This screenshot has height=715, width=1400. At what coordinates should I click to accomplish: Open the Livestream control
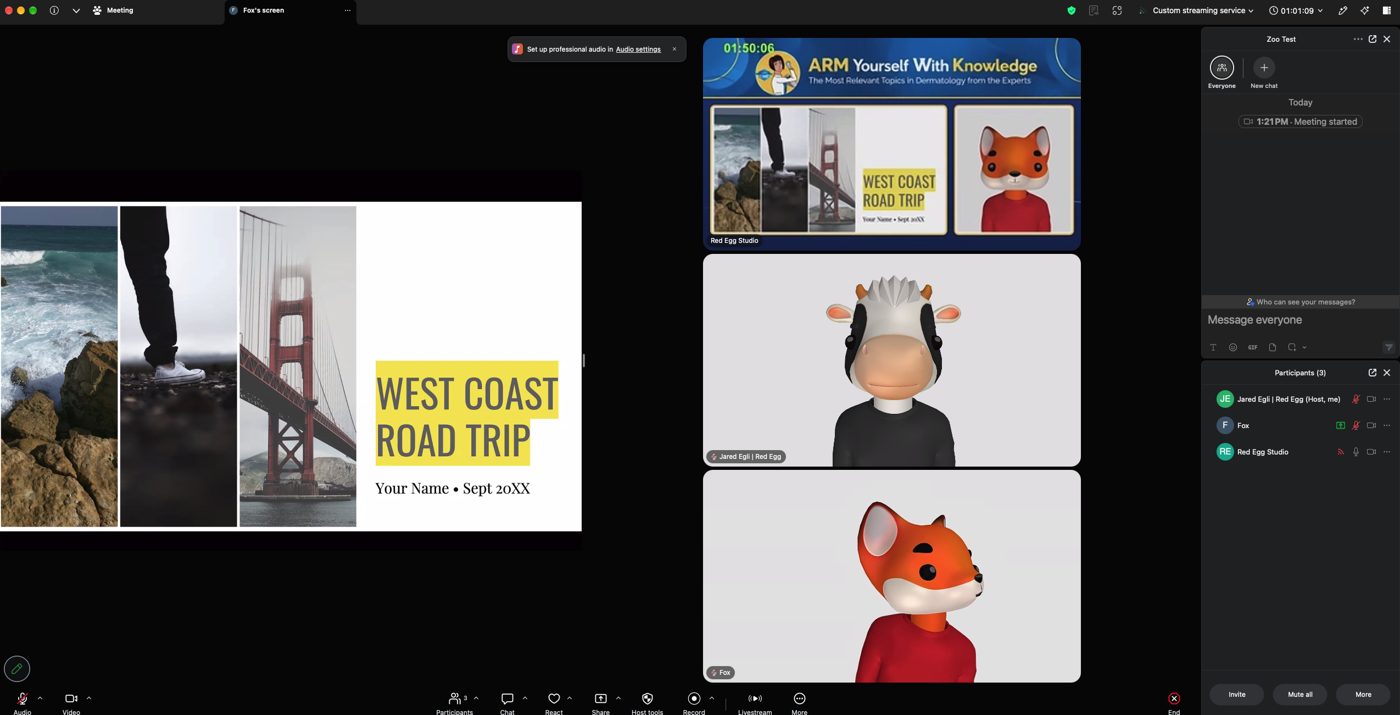pyautogui.click(x=755, y=702)
